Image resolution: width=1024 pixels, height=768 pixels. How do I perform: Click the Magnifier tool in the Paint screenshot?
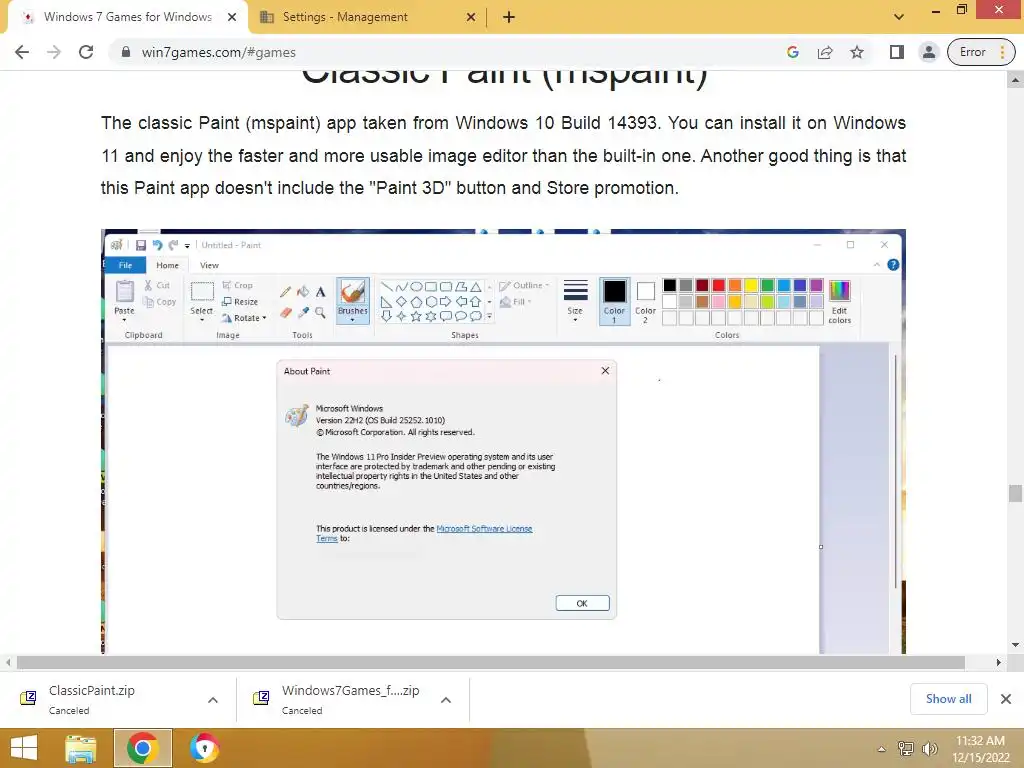[x=320, y=313]
